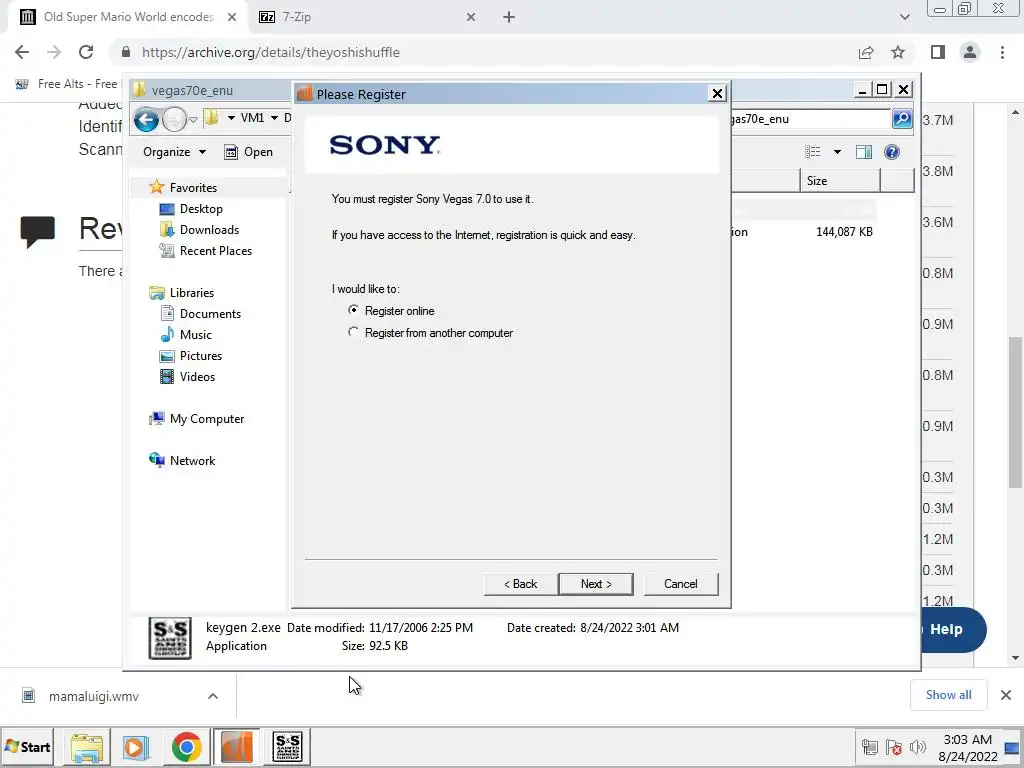This screenshot has height=768, width=1024.
Task: Close the downloads bar
Action: click(1006, 695)
